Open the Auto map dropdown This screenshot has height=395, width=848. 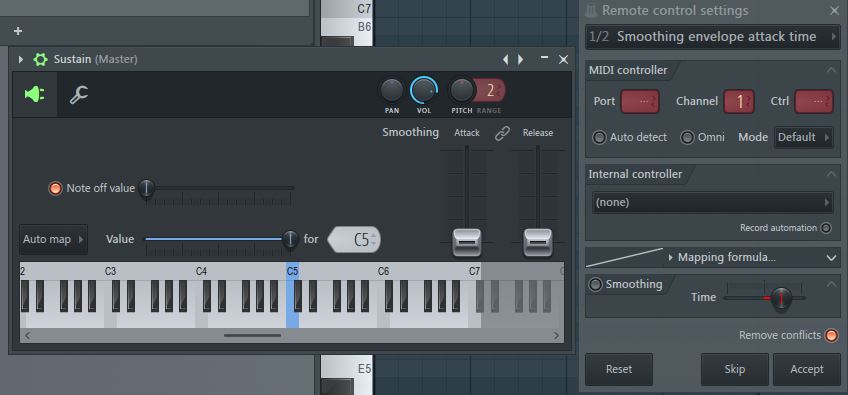pyautogui.click(x=53, y=239)
